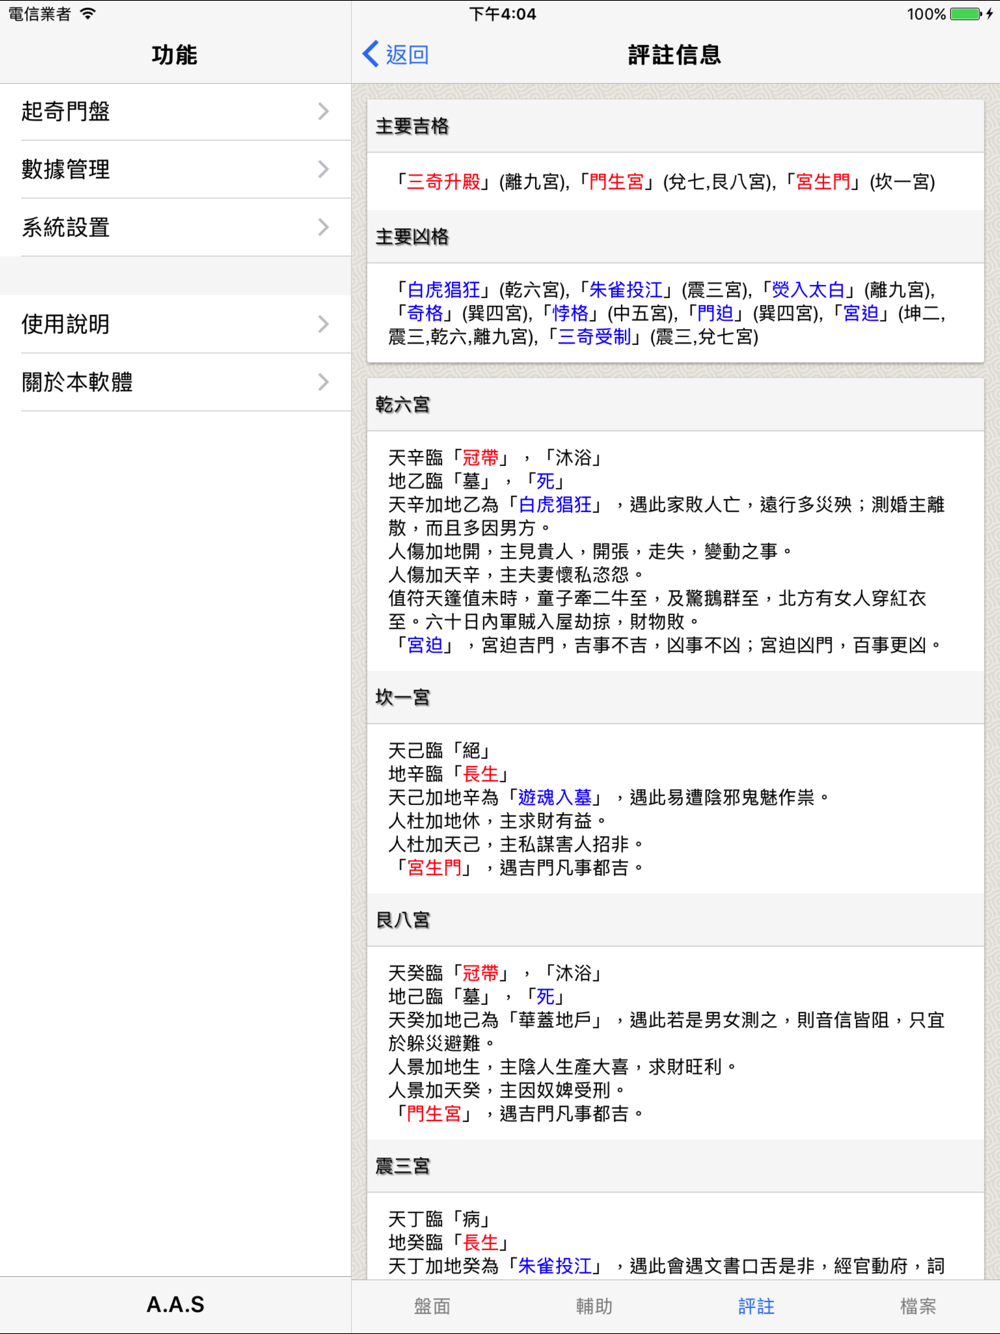The width and height of the screenshot is (1000, 1334).
Task: Switch to the 檔案 tab
Action: pos(918,1306)
